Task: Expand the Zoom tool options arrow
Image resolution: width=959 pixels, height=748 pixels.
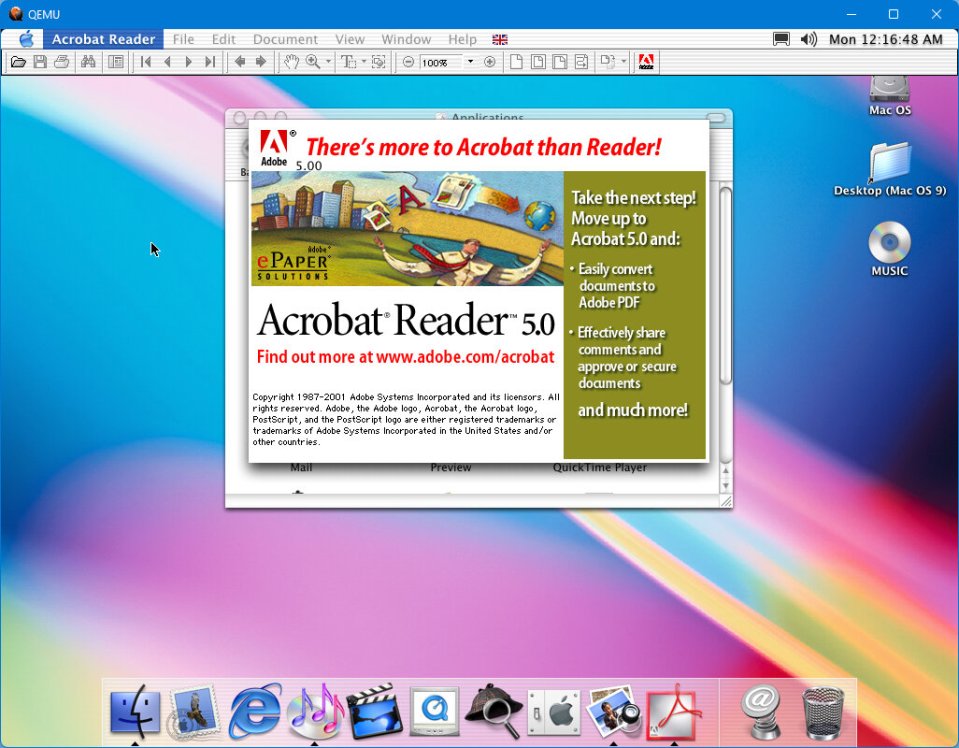Action: [329, 62]
